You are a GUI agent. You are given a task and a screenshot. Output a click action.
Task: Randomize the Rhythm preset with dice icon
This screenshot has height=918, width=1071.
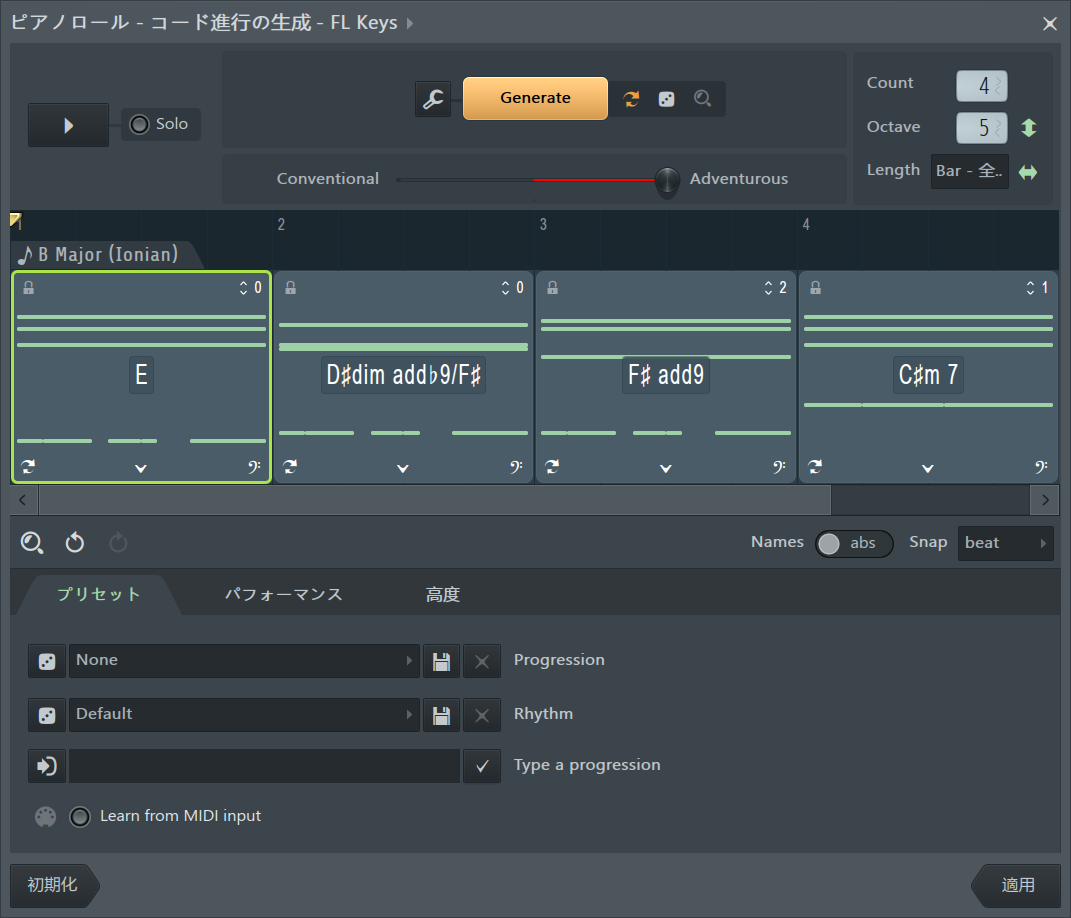point(46,715)
